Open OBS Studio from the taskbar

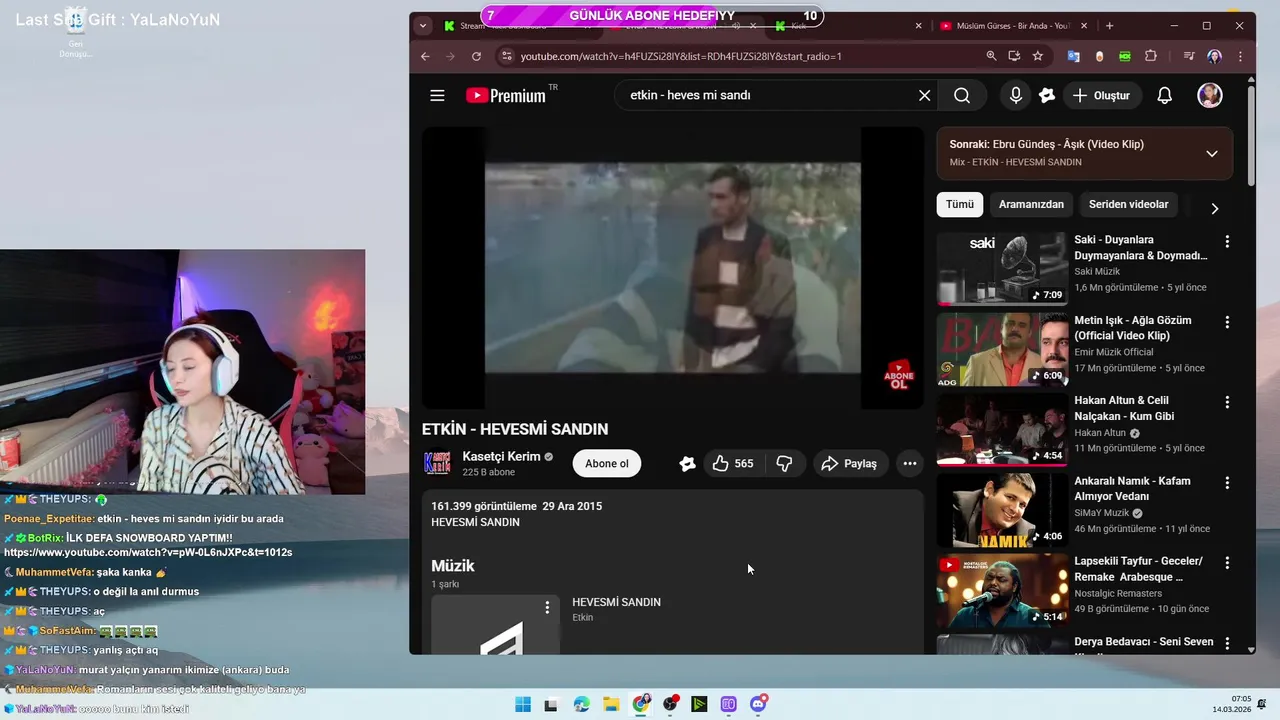[670, 704]
